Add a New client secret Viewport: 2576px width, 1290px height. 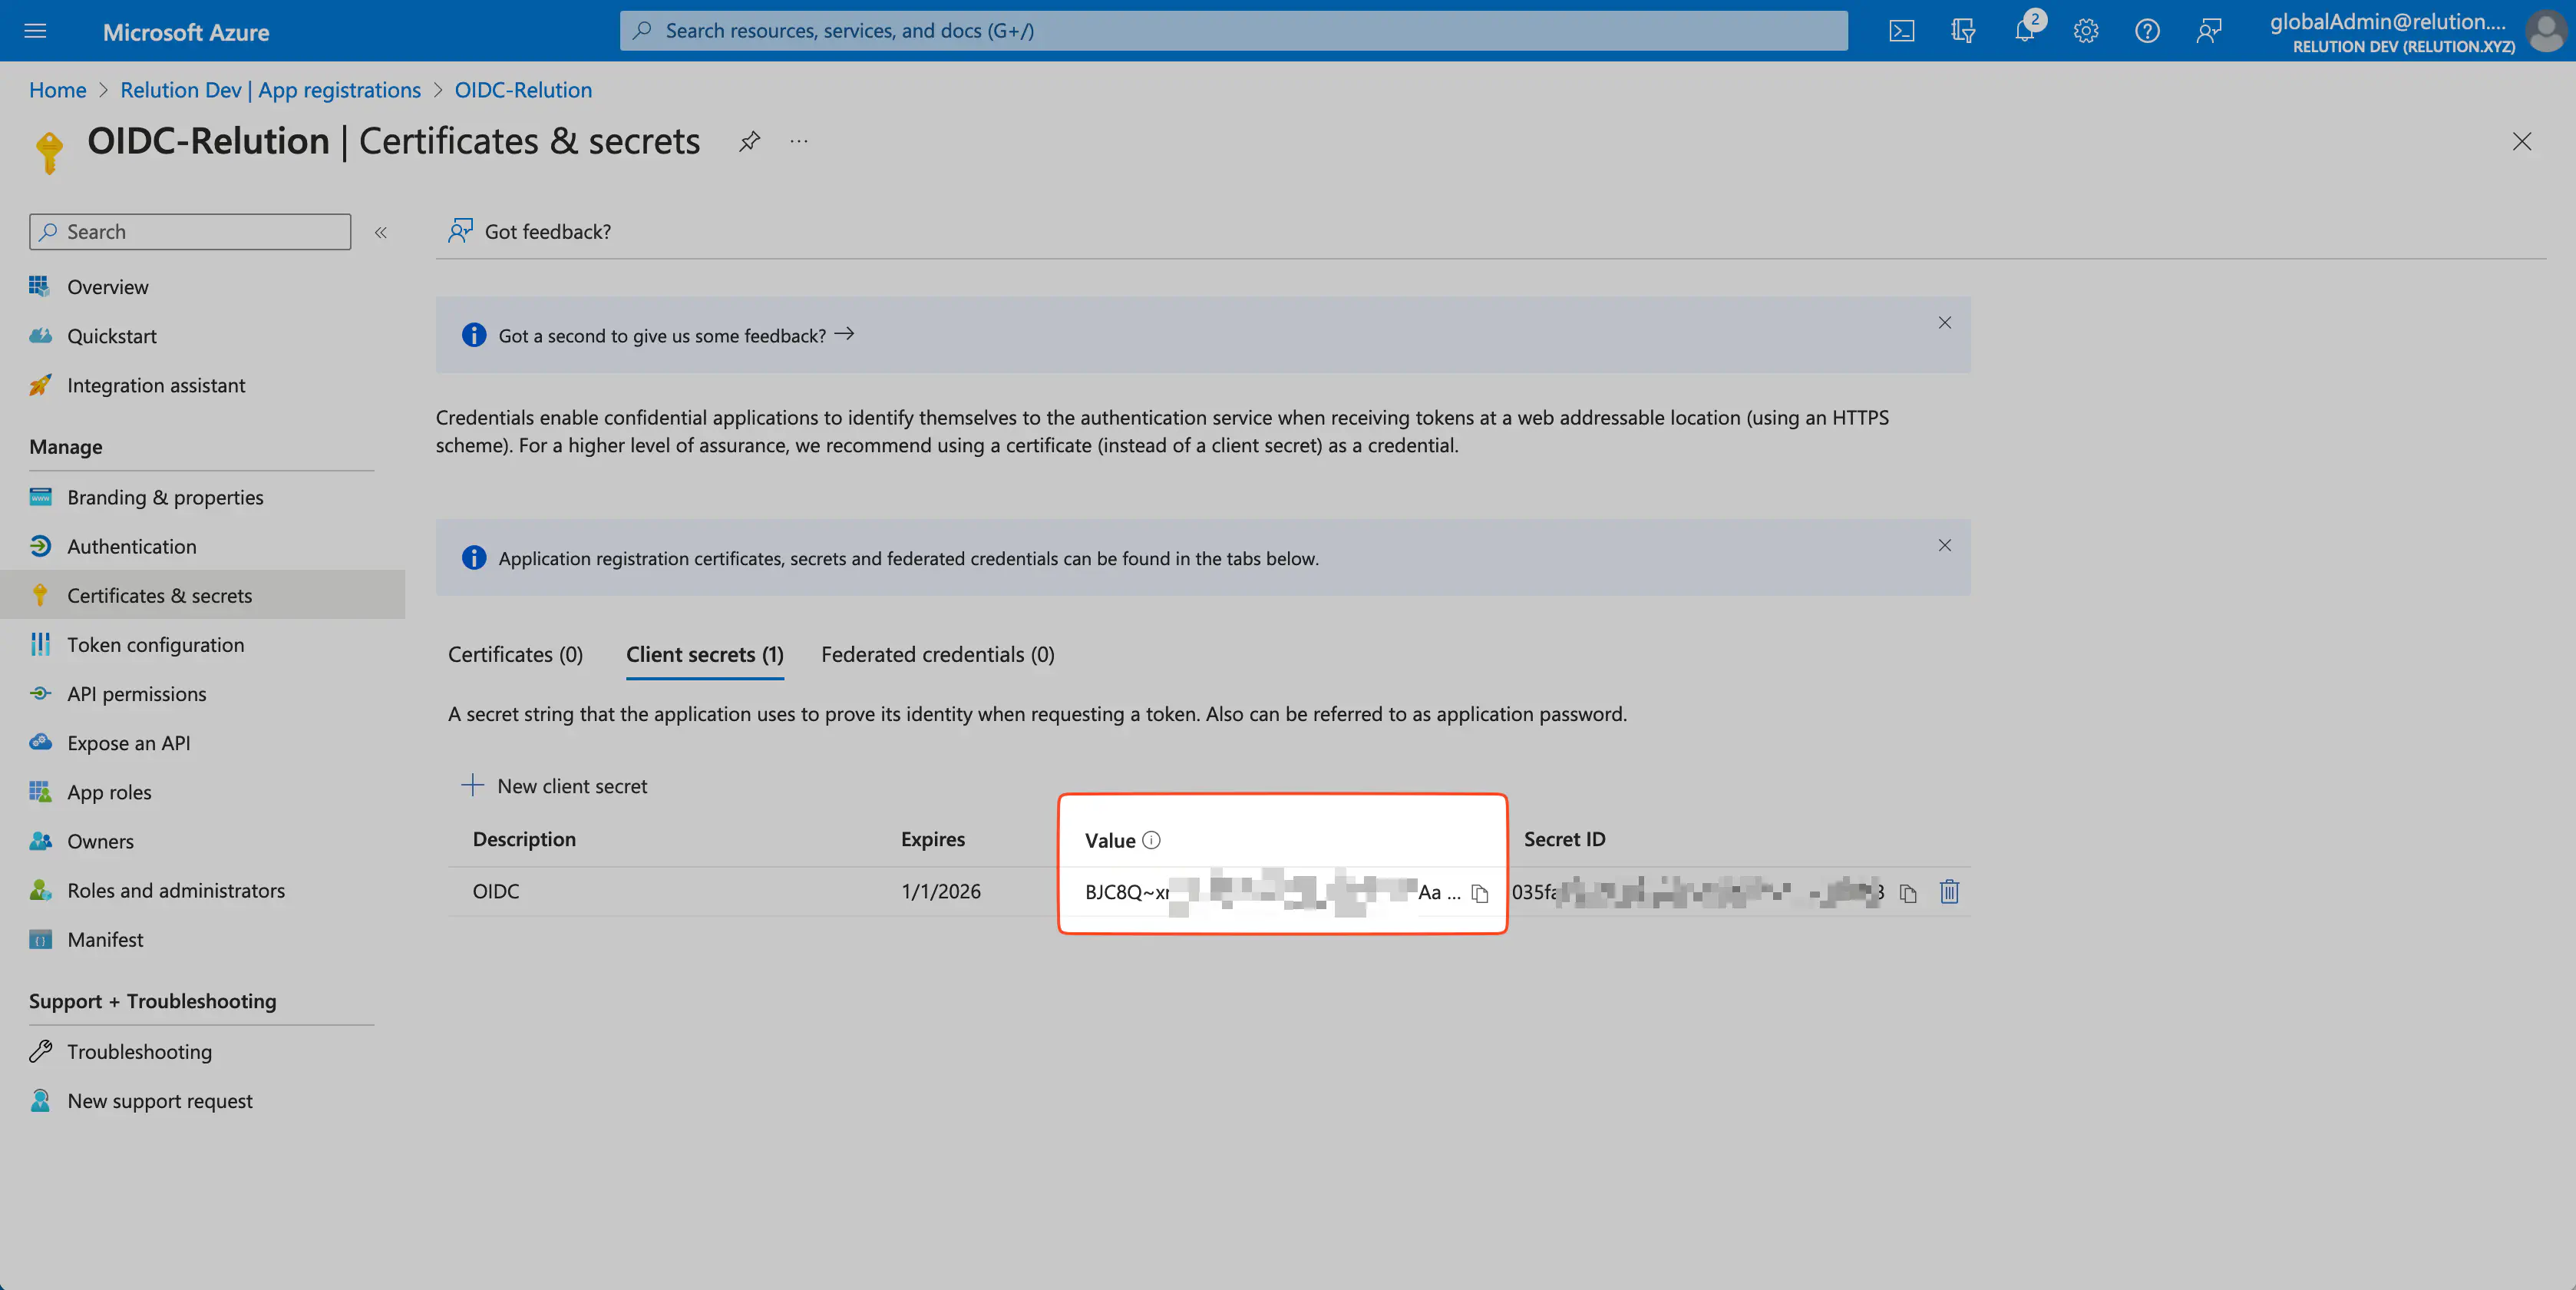[x=554, y=786]
